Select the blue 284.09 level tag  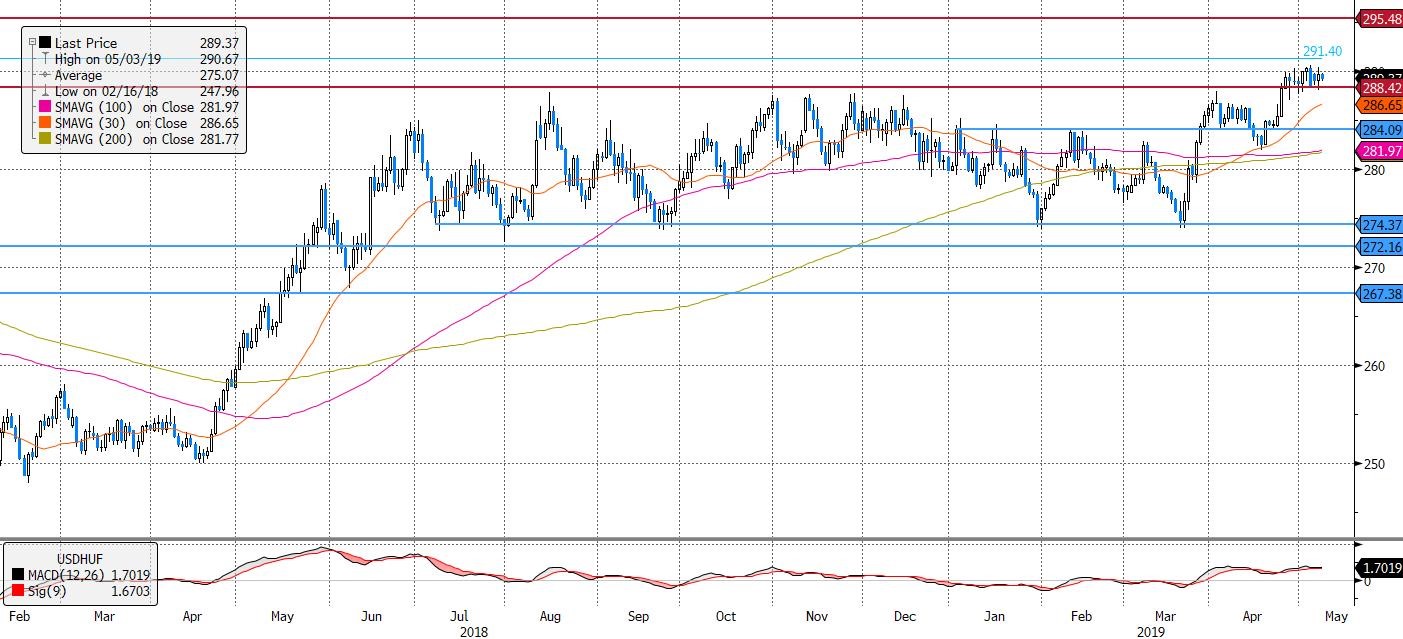click(1380, 130)
